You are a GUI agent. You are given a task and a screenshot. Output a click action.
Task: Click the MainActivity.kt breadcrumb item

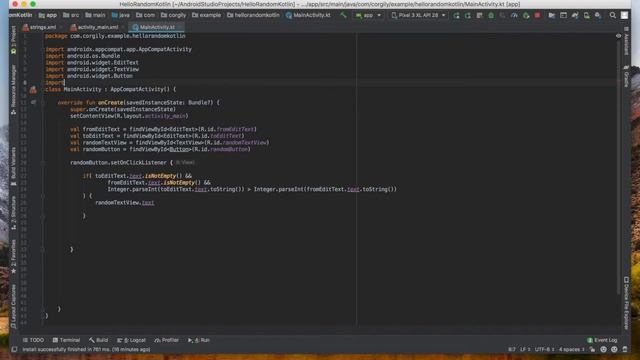tap(308, 16)
